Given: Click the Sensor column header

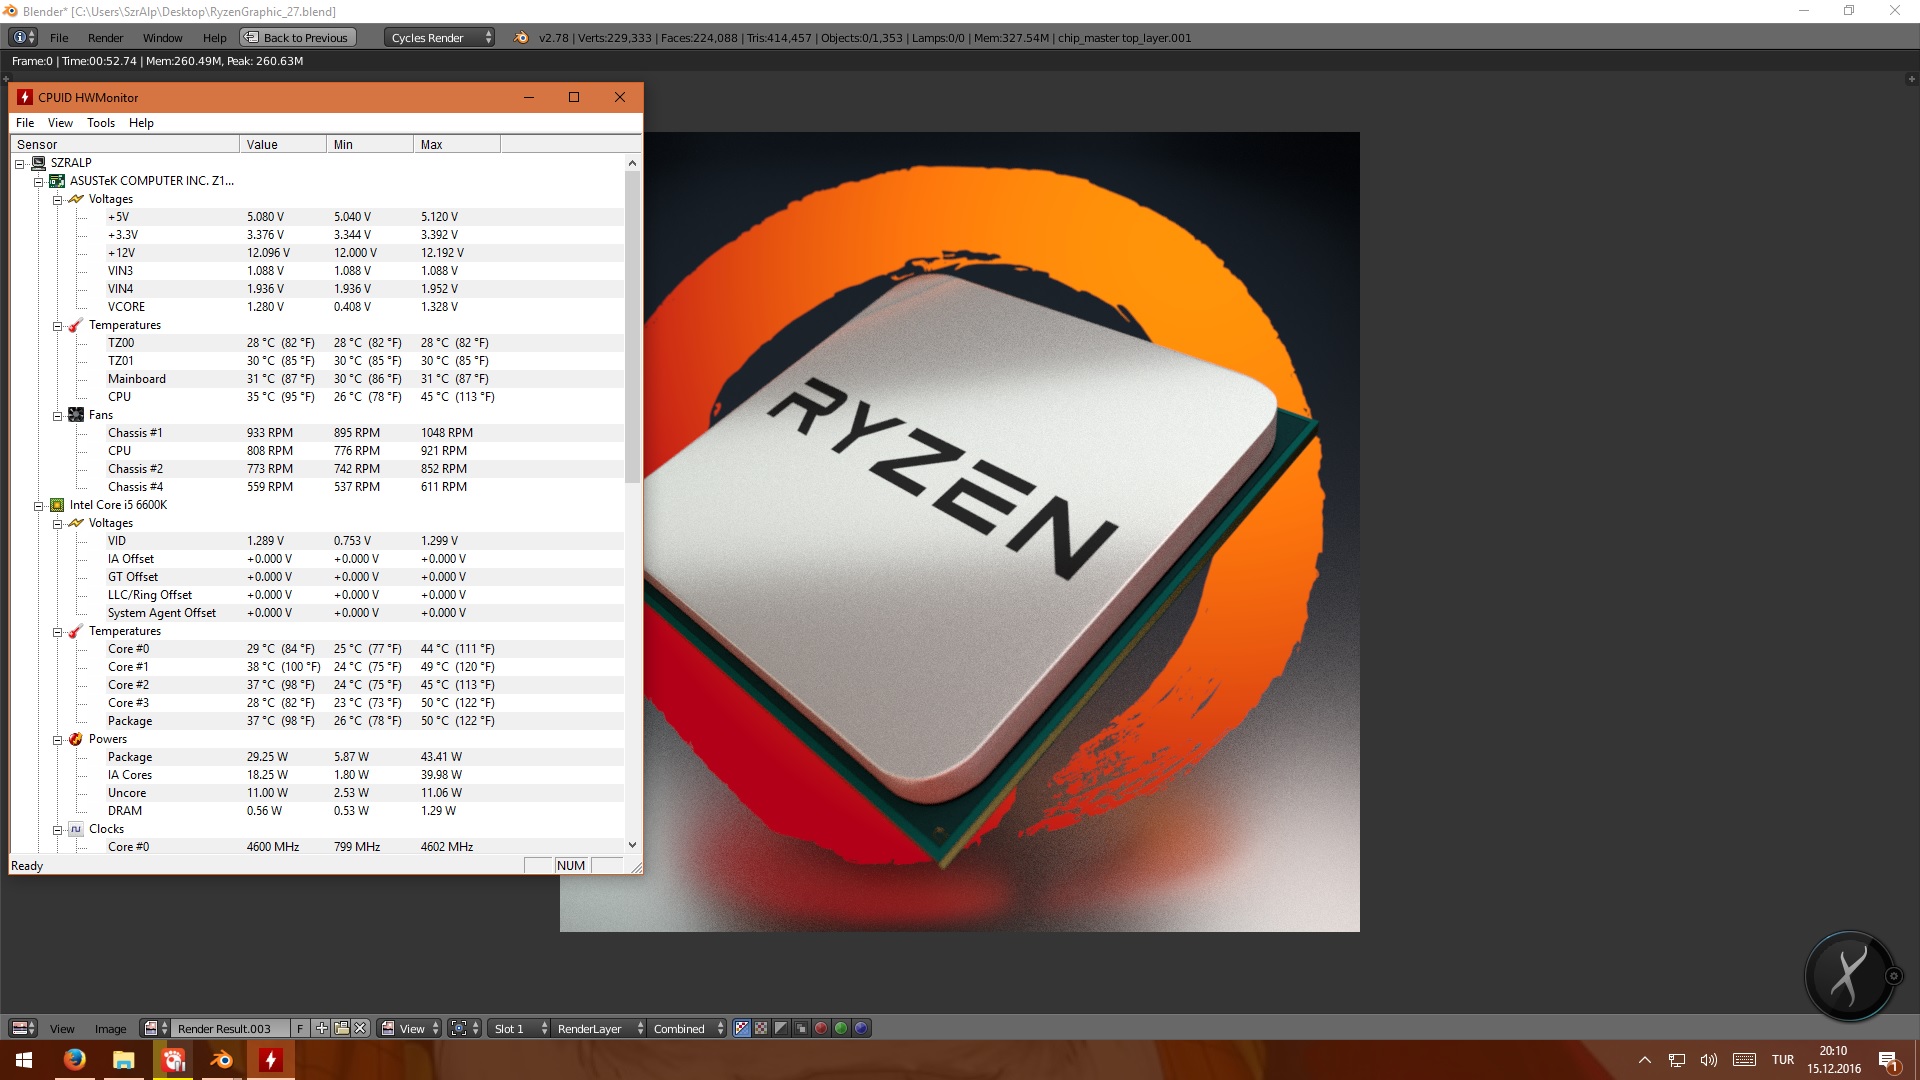Looking at the screenshot, I should pyautogui.click(x=125, y=144).
